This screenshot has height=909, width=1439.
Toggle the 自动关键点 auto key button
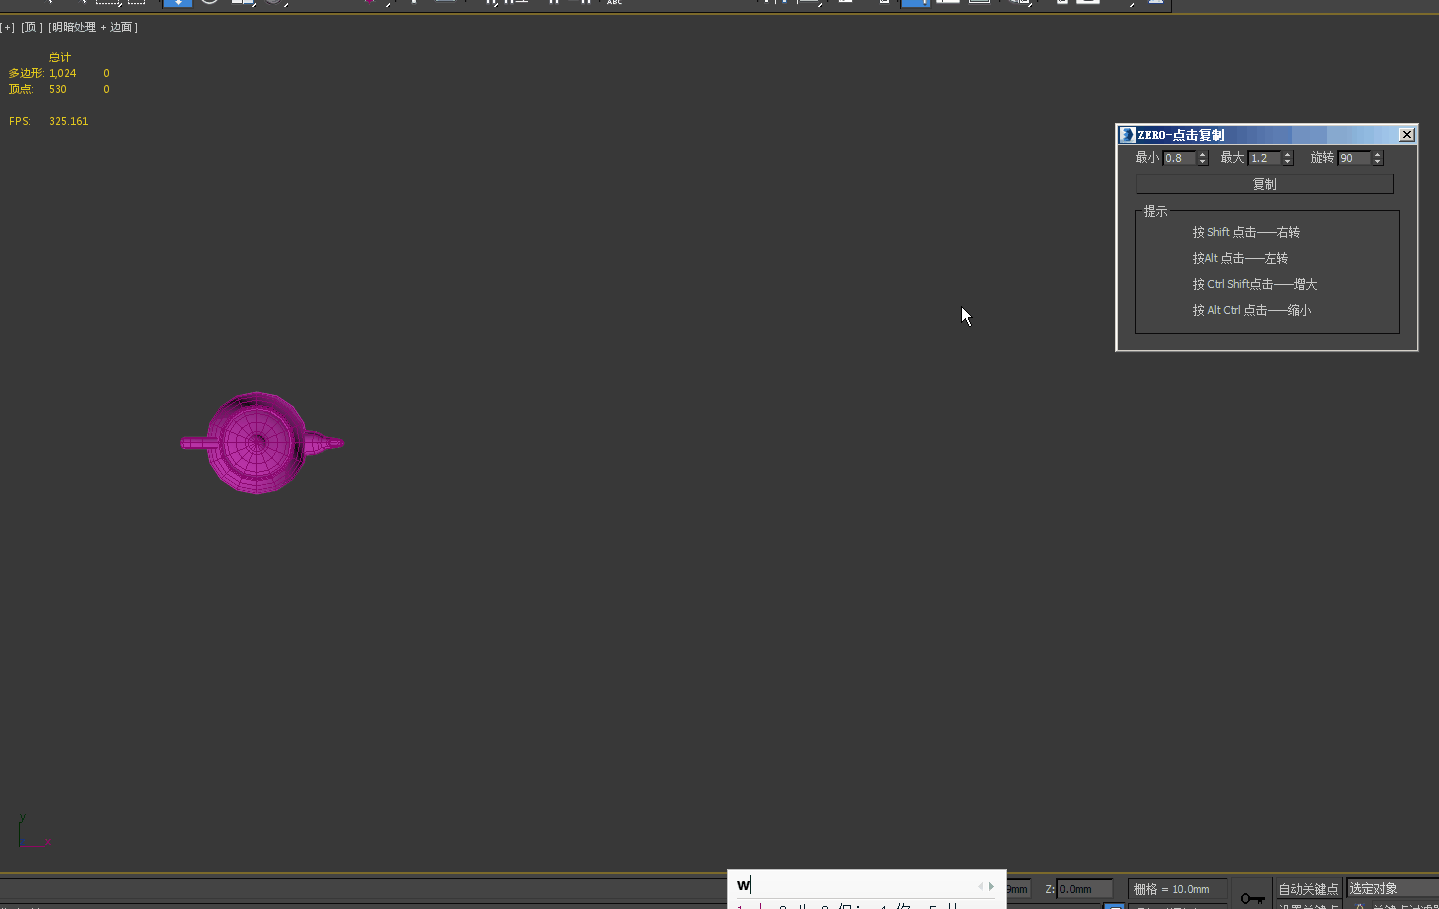tap(1308, 889)
